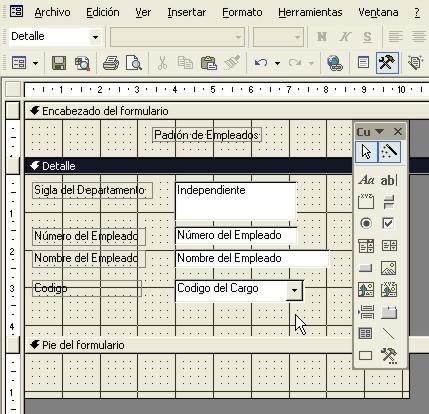429x414 pixels.
Task: Choose the Check Box tool in toolbox
Action: tap(388, 223)
